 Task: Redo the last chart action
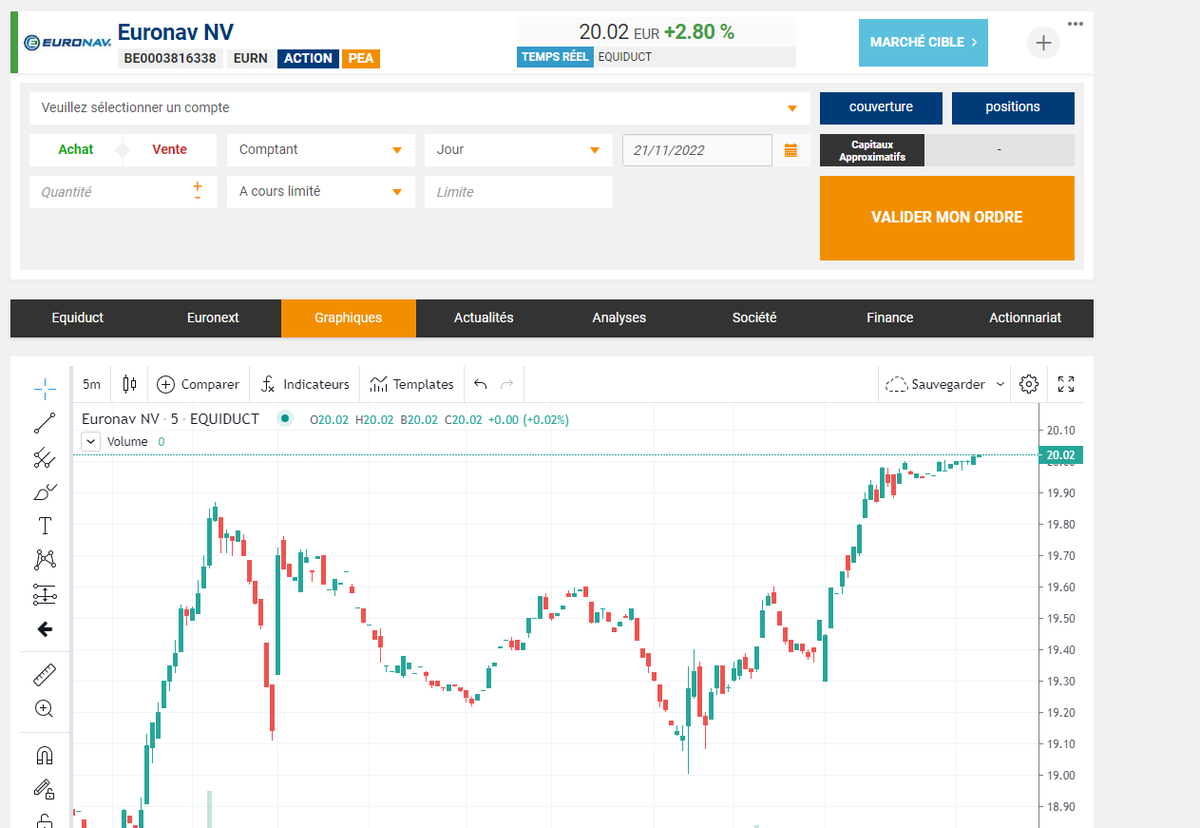[507, 384]
